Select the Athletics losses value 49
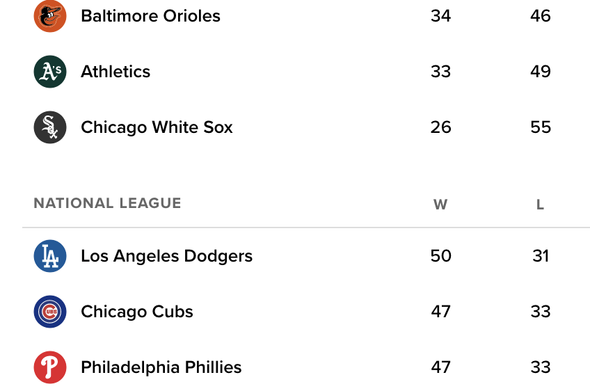The width and height of the screenshot is (590, 391). tap(541, 72)
